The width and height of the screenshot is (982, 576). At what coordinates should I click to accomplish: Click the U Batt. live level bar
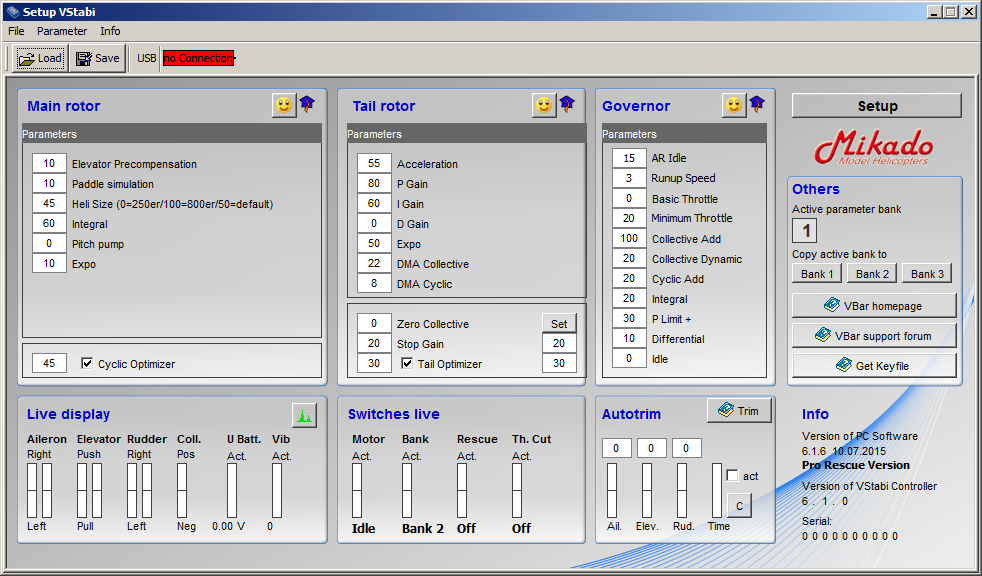232,490
